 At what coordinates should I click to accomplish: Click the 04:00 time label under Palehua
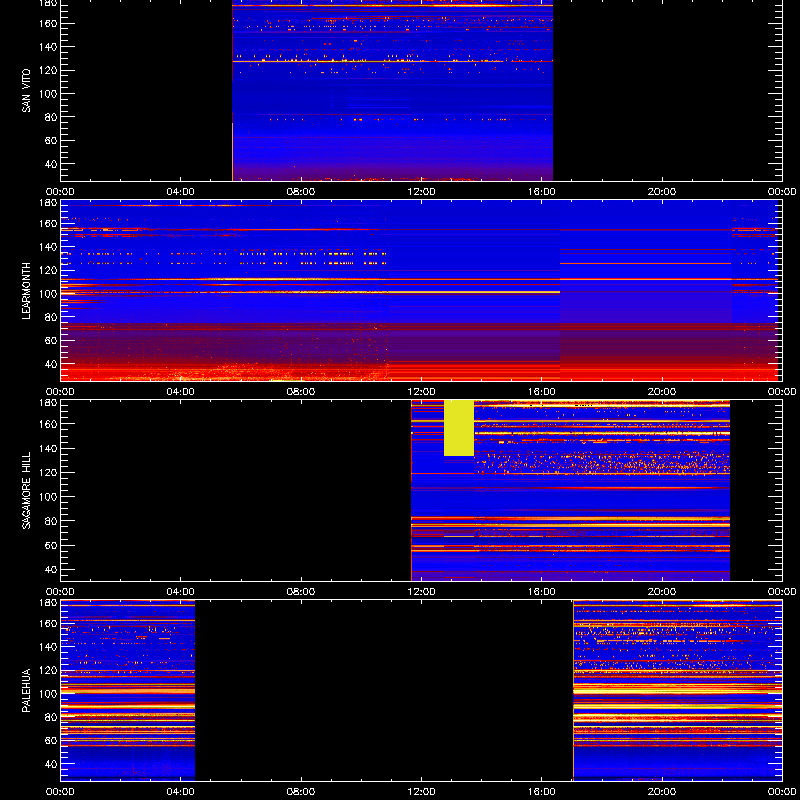[181, 792]
